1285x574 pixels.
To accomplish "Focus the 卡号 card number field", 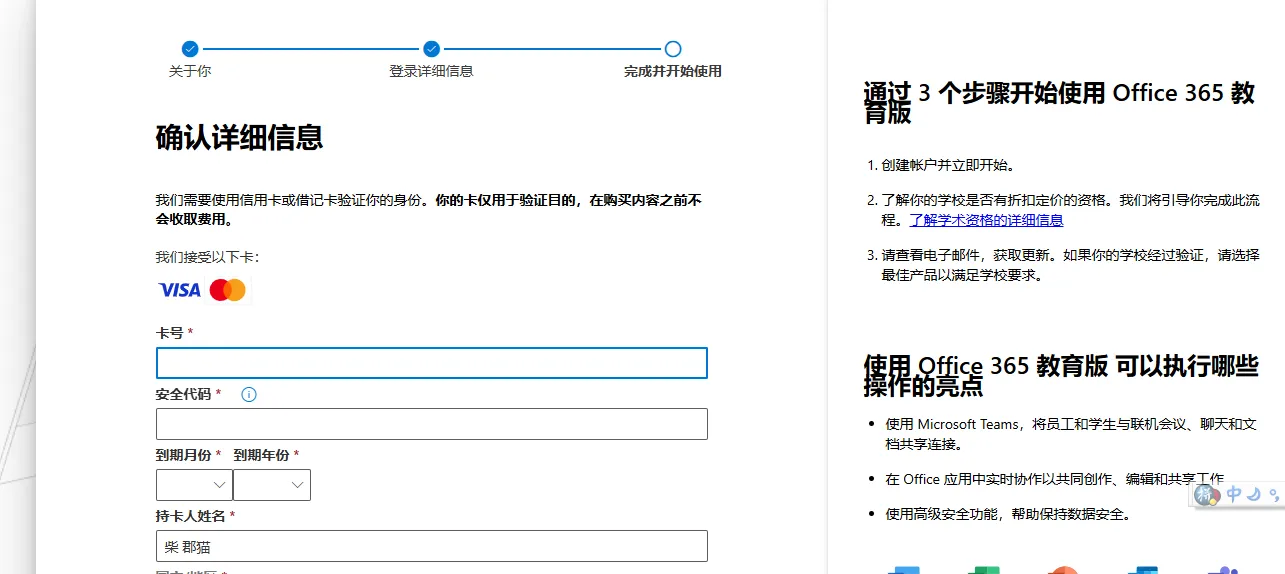I will coord(431,363).
